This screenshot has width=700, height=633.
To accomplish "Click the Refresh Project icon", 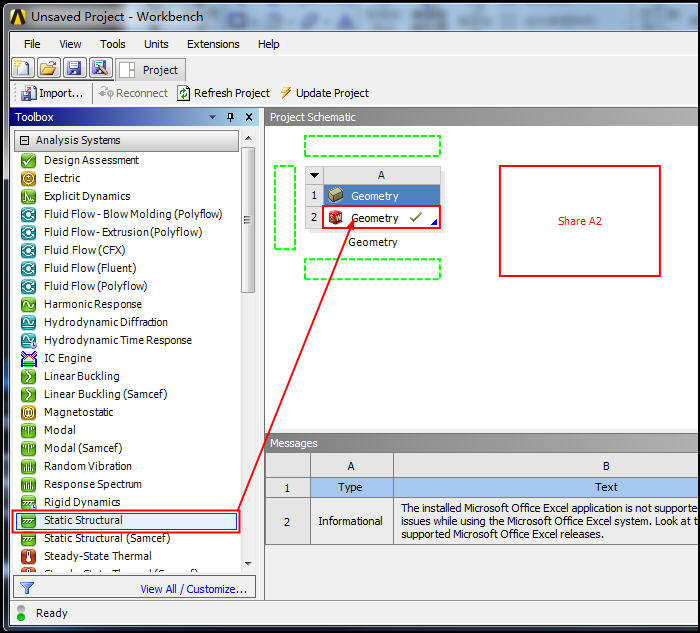I will pyautogui.click(x=184, y=93).
